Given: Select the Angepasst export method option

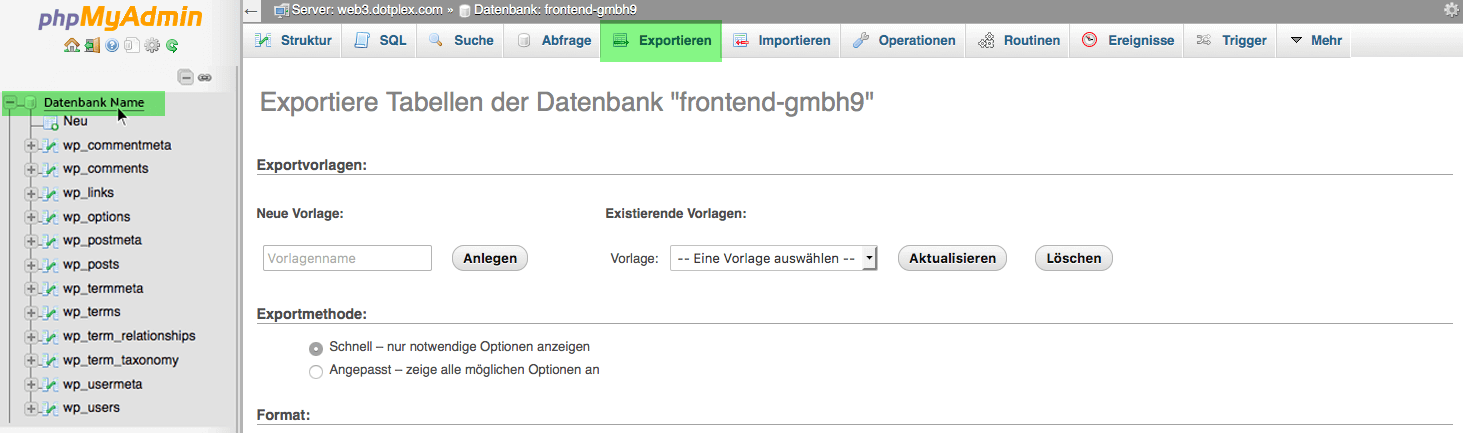Looking at the screenshot, I should pyautogui.click(x=316, y=371).
